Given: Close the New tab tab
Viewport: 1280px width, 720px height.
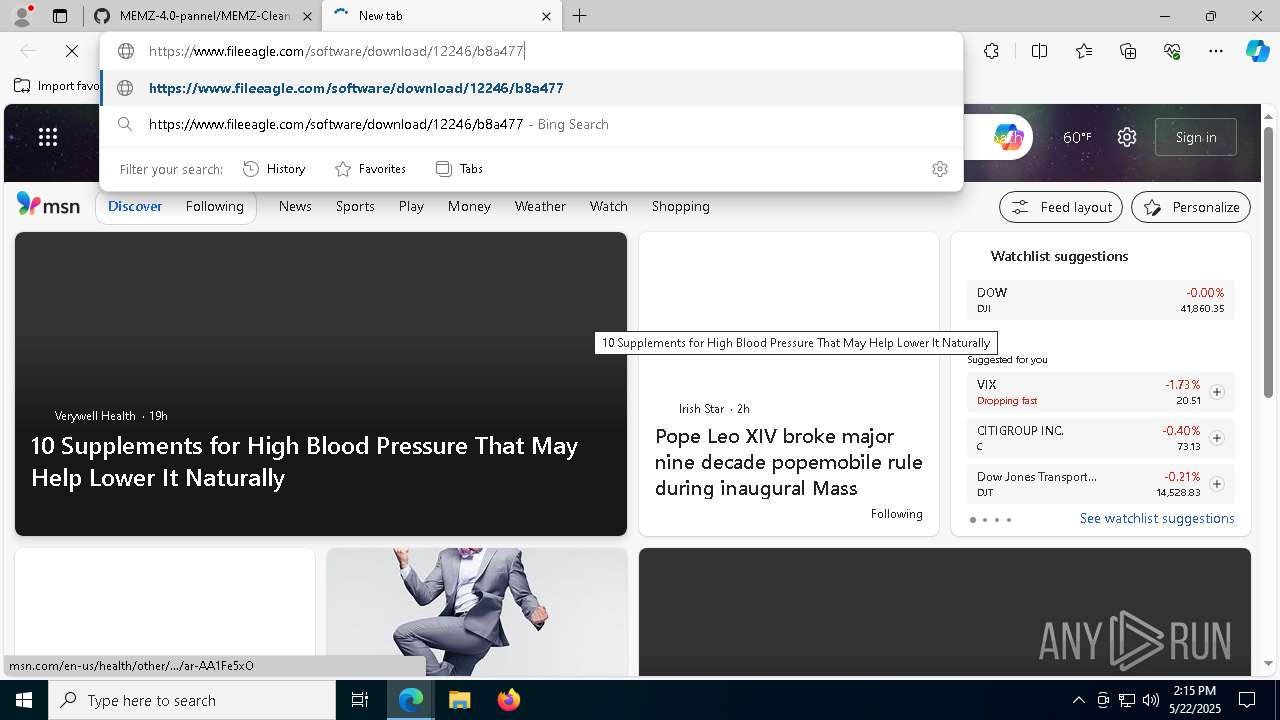Looking at the screenshot, I should point(546,16).
